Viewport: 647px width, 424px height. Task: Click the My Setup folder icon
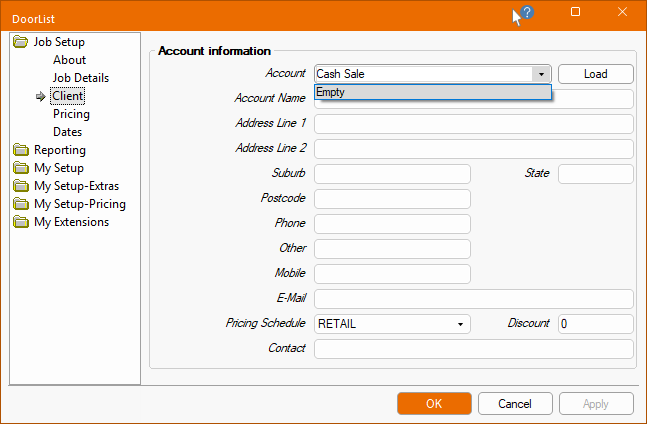click(20, 168)
